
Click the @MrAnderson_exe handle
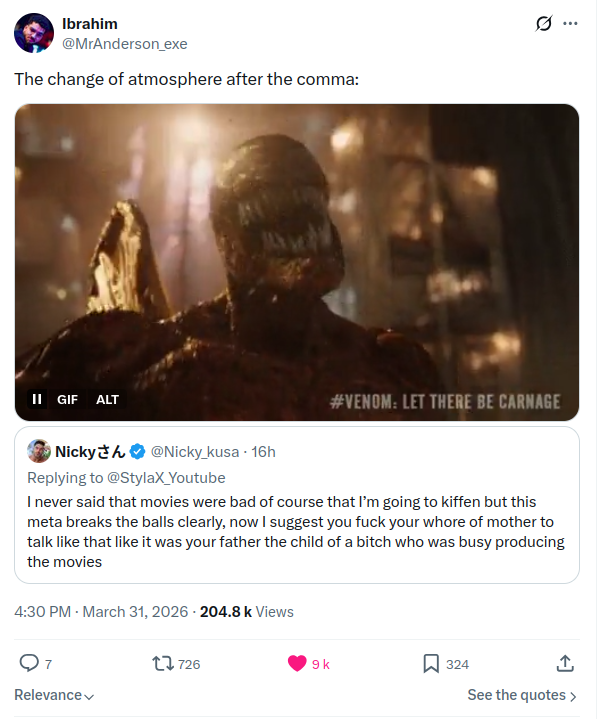point(125,44)
